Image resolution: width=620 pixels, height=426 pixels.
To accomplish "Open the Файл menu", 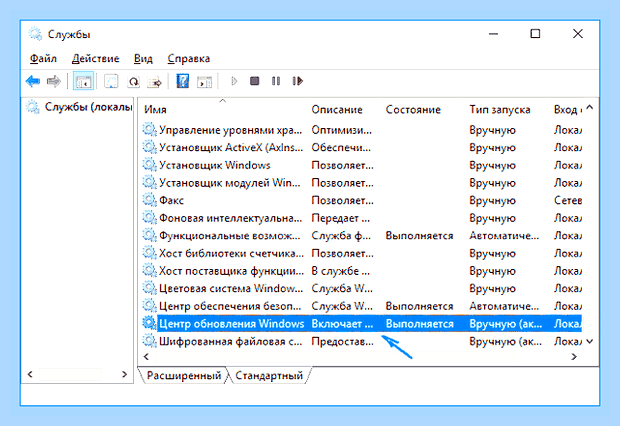I will (43, 59).
